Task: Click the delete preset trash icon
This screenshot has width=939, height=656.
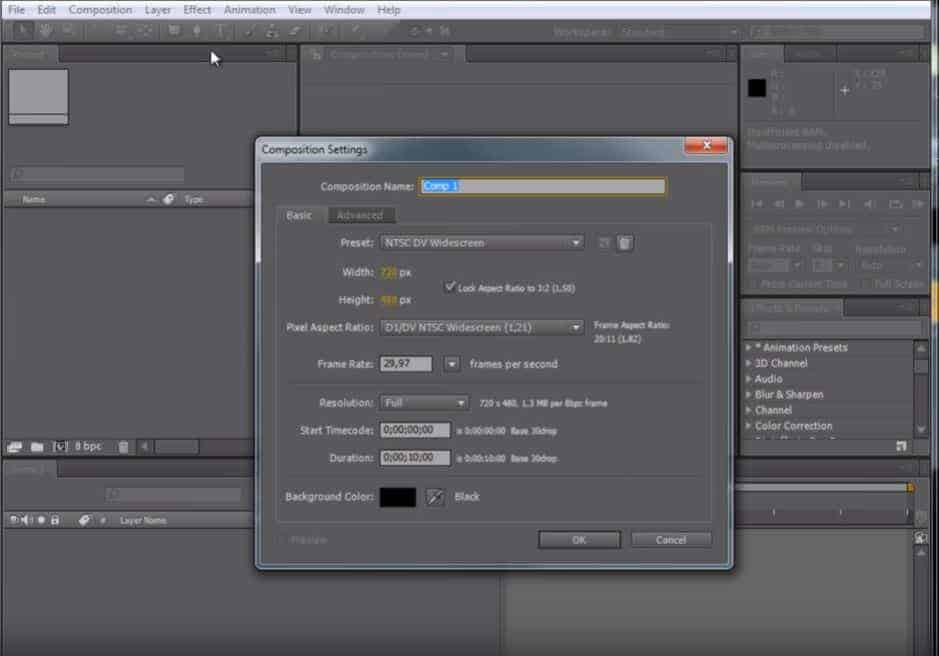Action: [625, 243]
